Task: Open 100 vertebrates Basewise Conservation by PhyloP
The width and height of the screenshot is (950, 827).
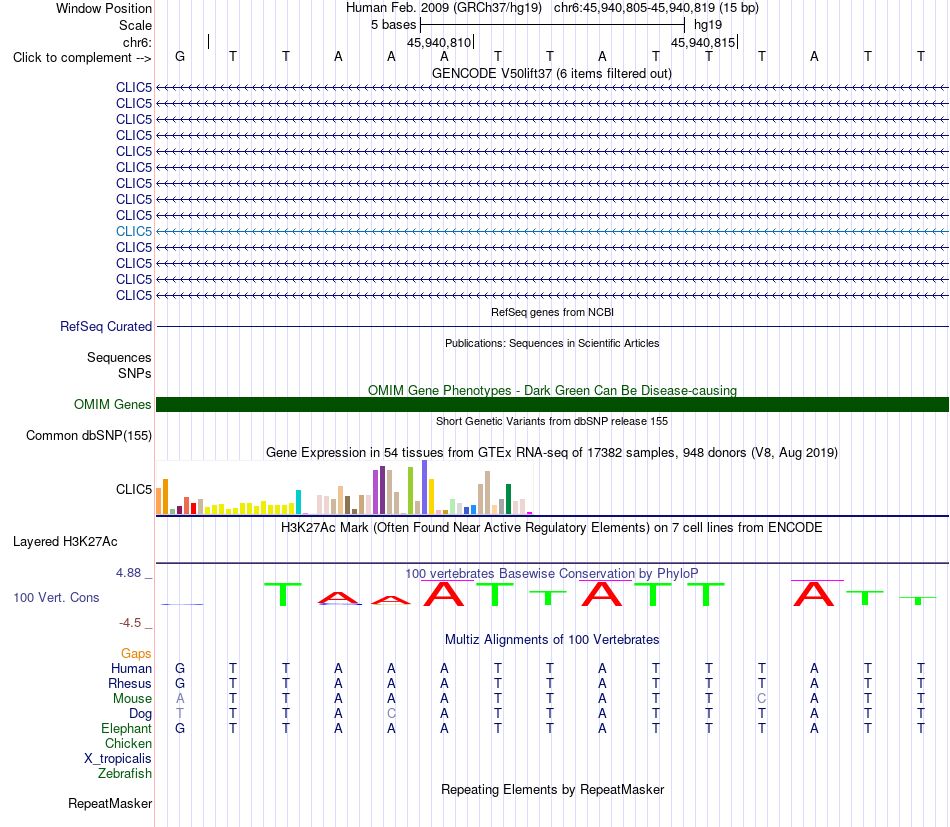Action: [x=552, y=573]
